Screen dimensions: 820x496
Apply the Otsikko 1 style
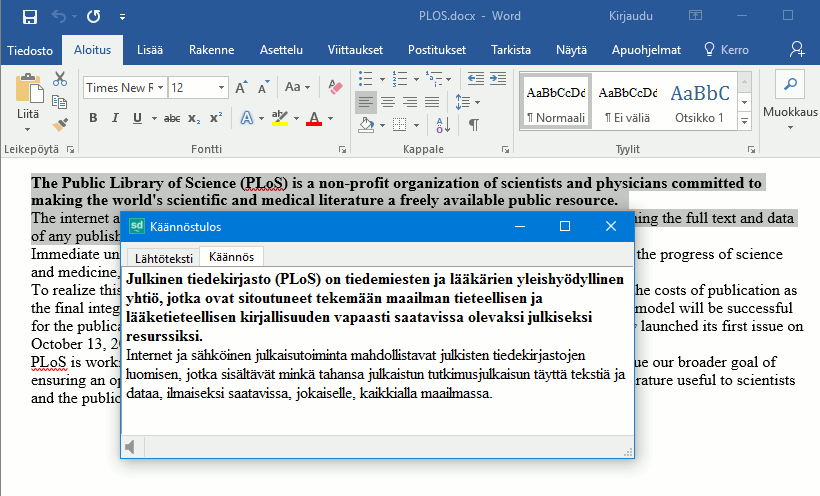tap(699, 103)
